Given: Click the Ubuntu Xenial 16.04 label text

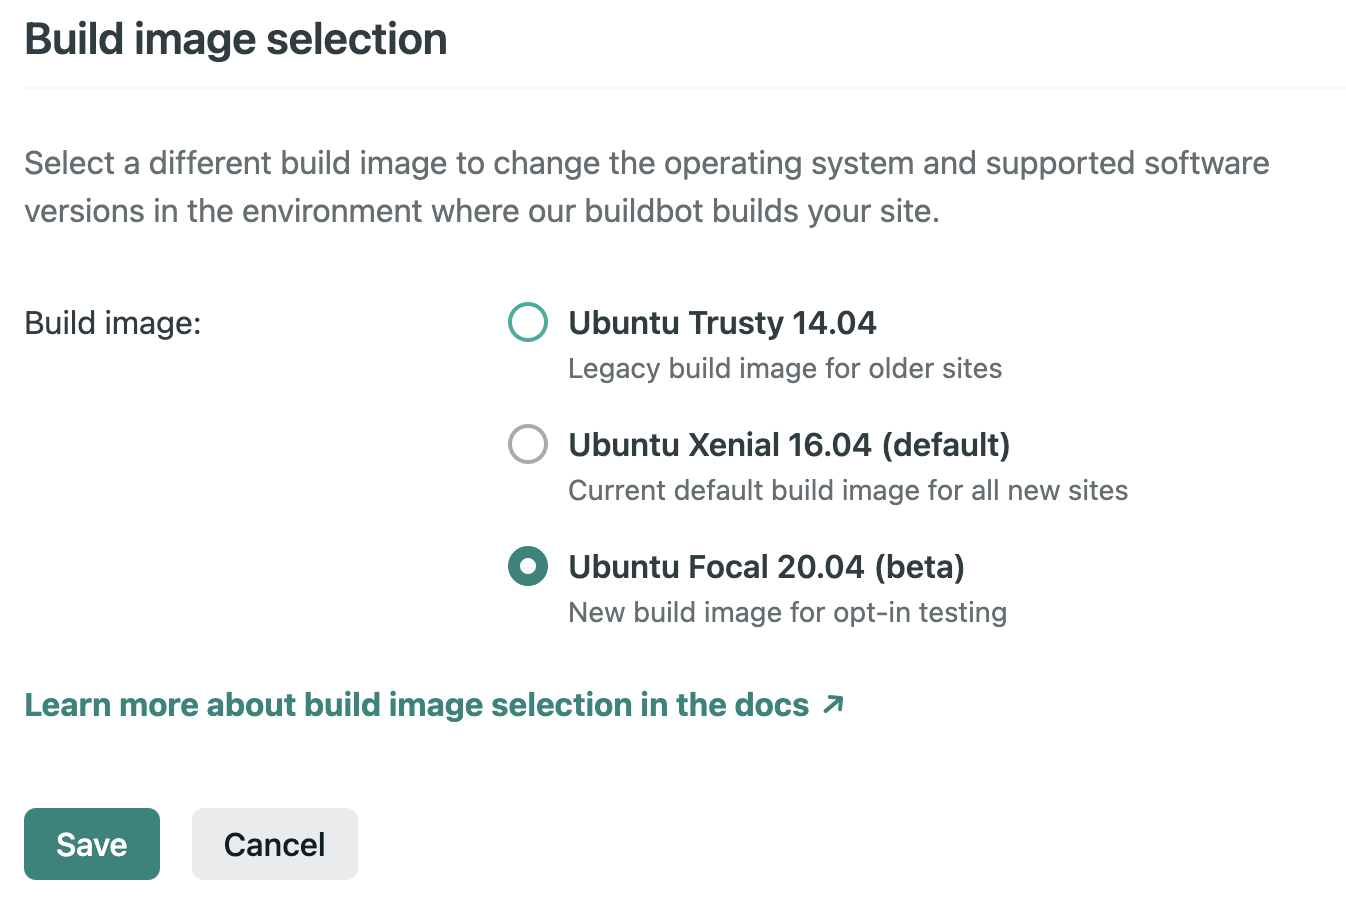Looking at the screenshot, I should point(788,444).
